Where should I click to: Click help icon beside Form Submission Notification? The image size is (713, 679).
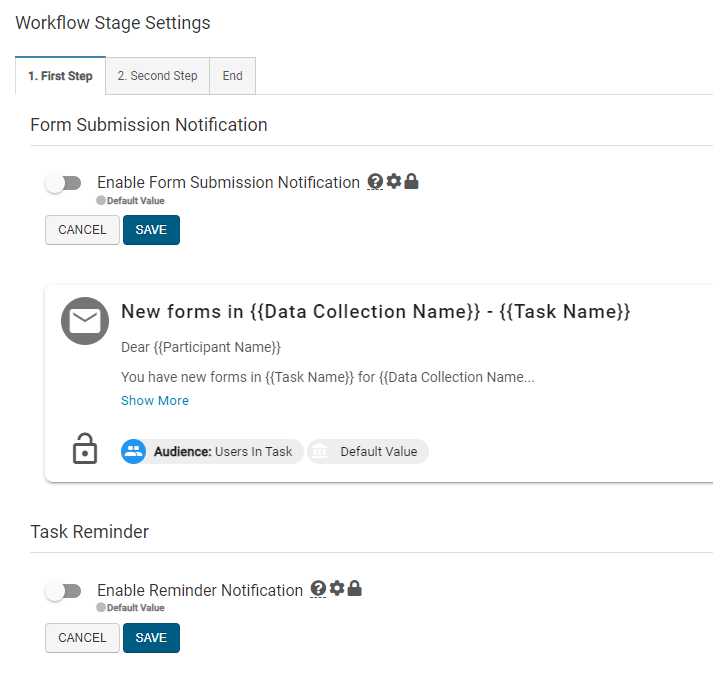[375, 182]
